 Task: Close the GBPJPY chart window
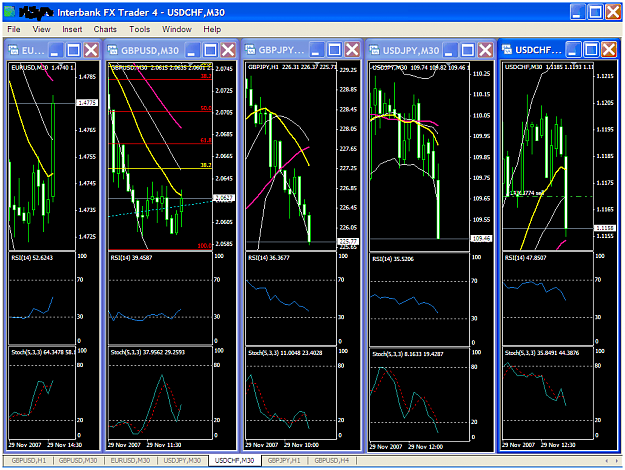click(x=352, y=50)
